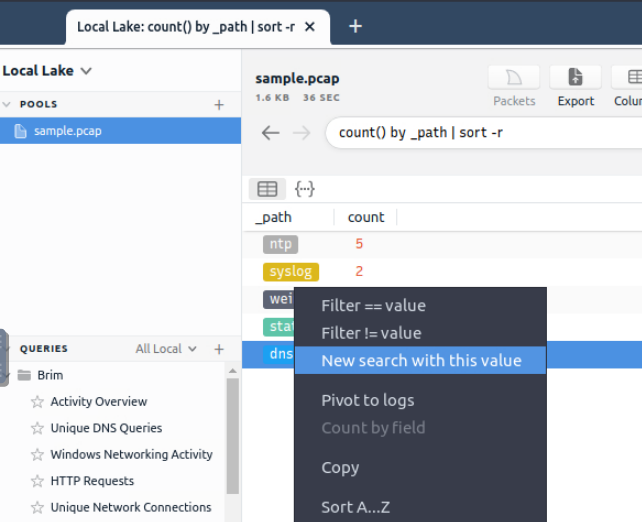642x522 pixels.
Task: Click the Packets shark fin icon
Action: [x=514, y=78]
